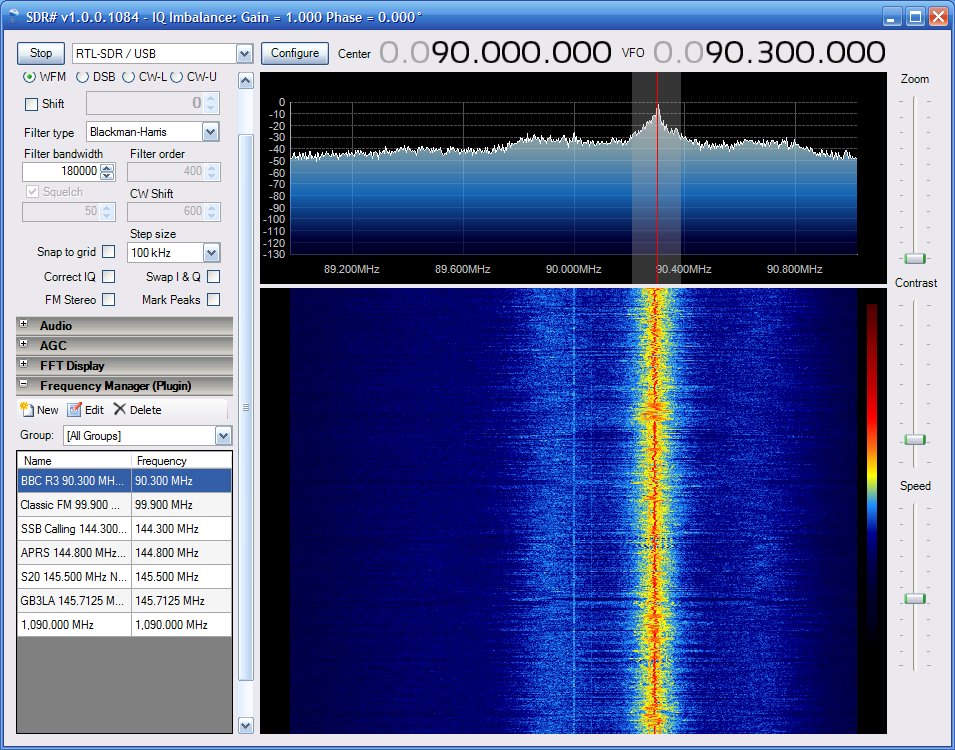Enable the FM Stereo checkbox
955x750 pixels.
click(x=109, y=299)
